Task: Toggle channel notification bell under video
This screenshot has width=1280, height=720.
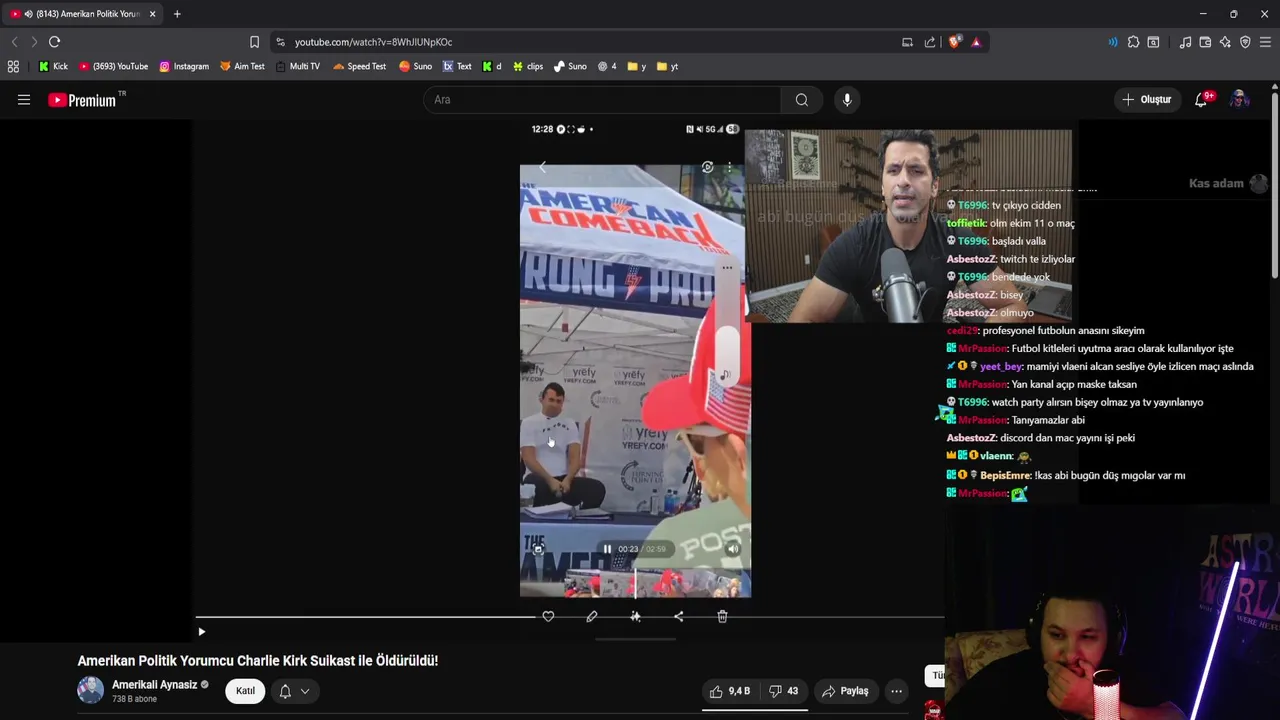Action: coord(285,691)
